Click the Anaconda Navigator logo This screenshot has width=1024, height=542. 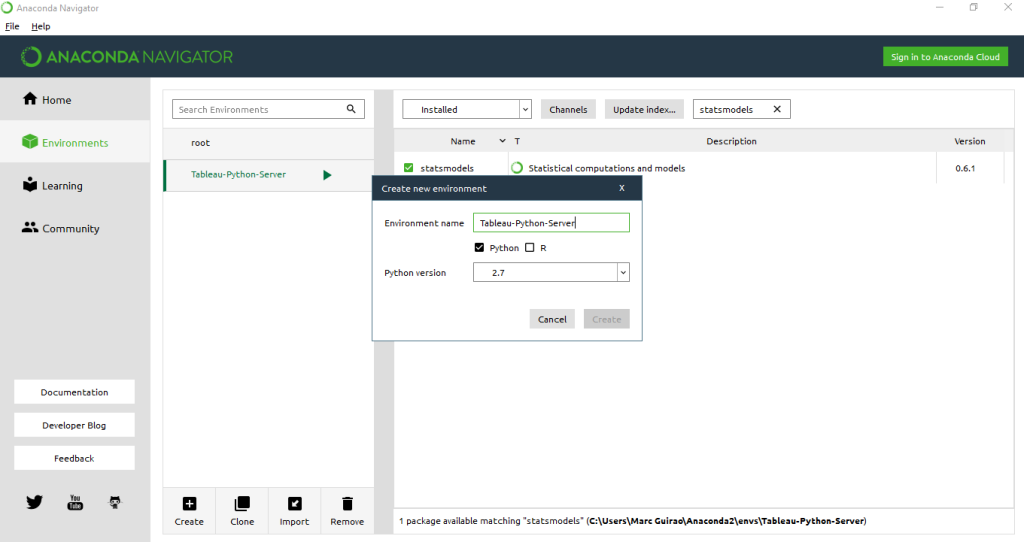[127, 57]
